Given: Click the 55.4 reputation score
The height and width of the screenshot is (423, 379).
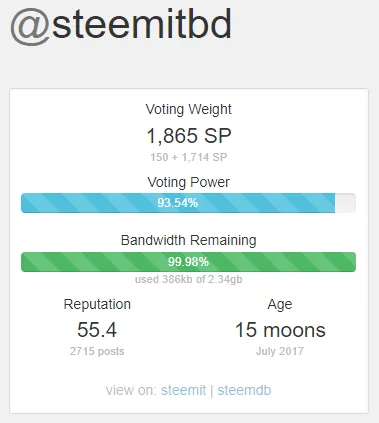Looking at the screenshot, I should pos(97,330).
